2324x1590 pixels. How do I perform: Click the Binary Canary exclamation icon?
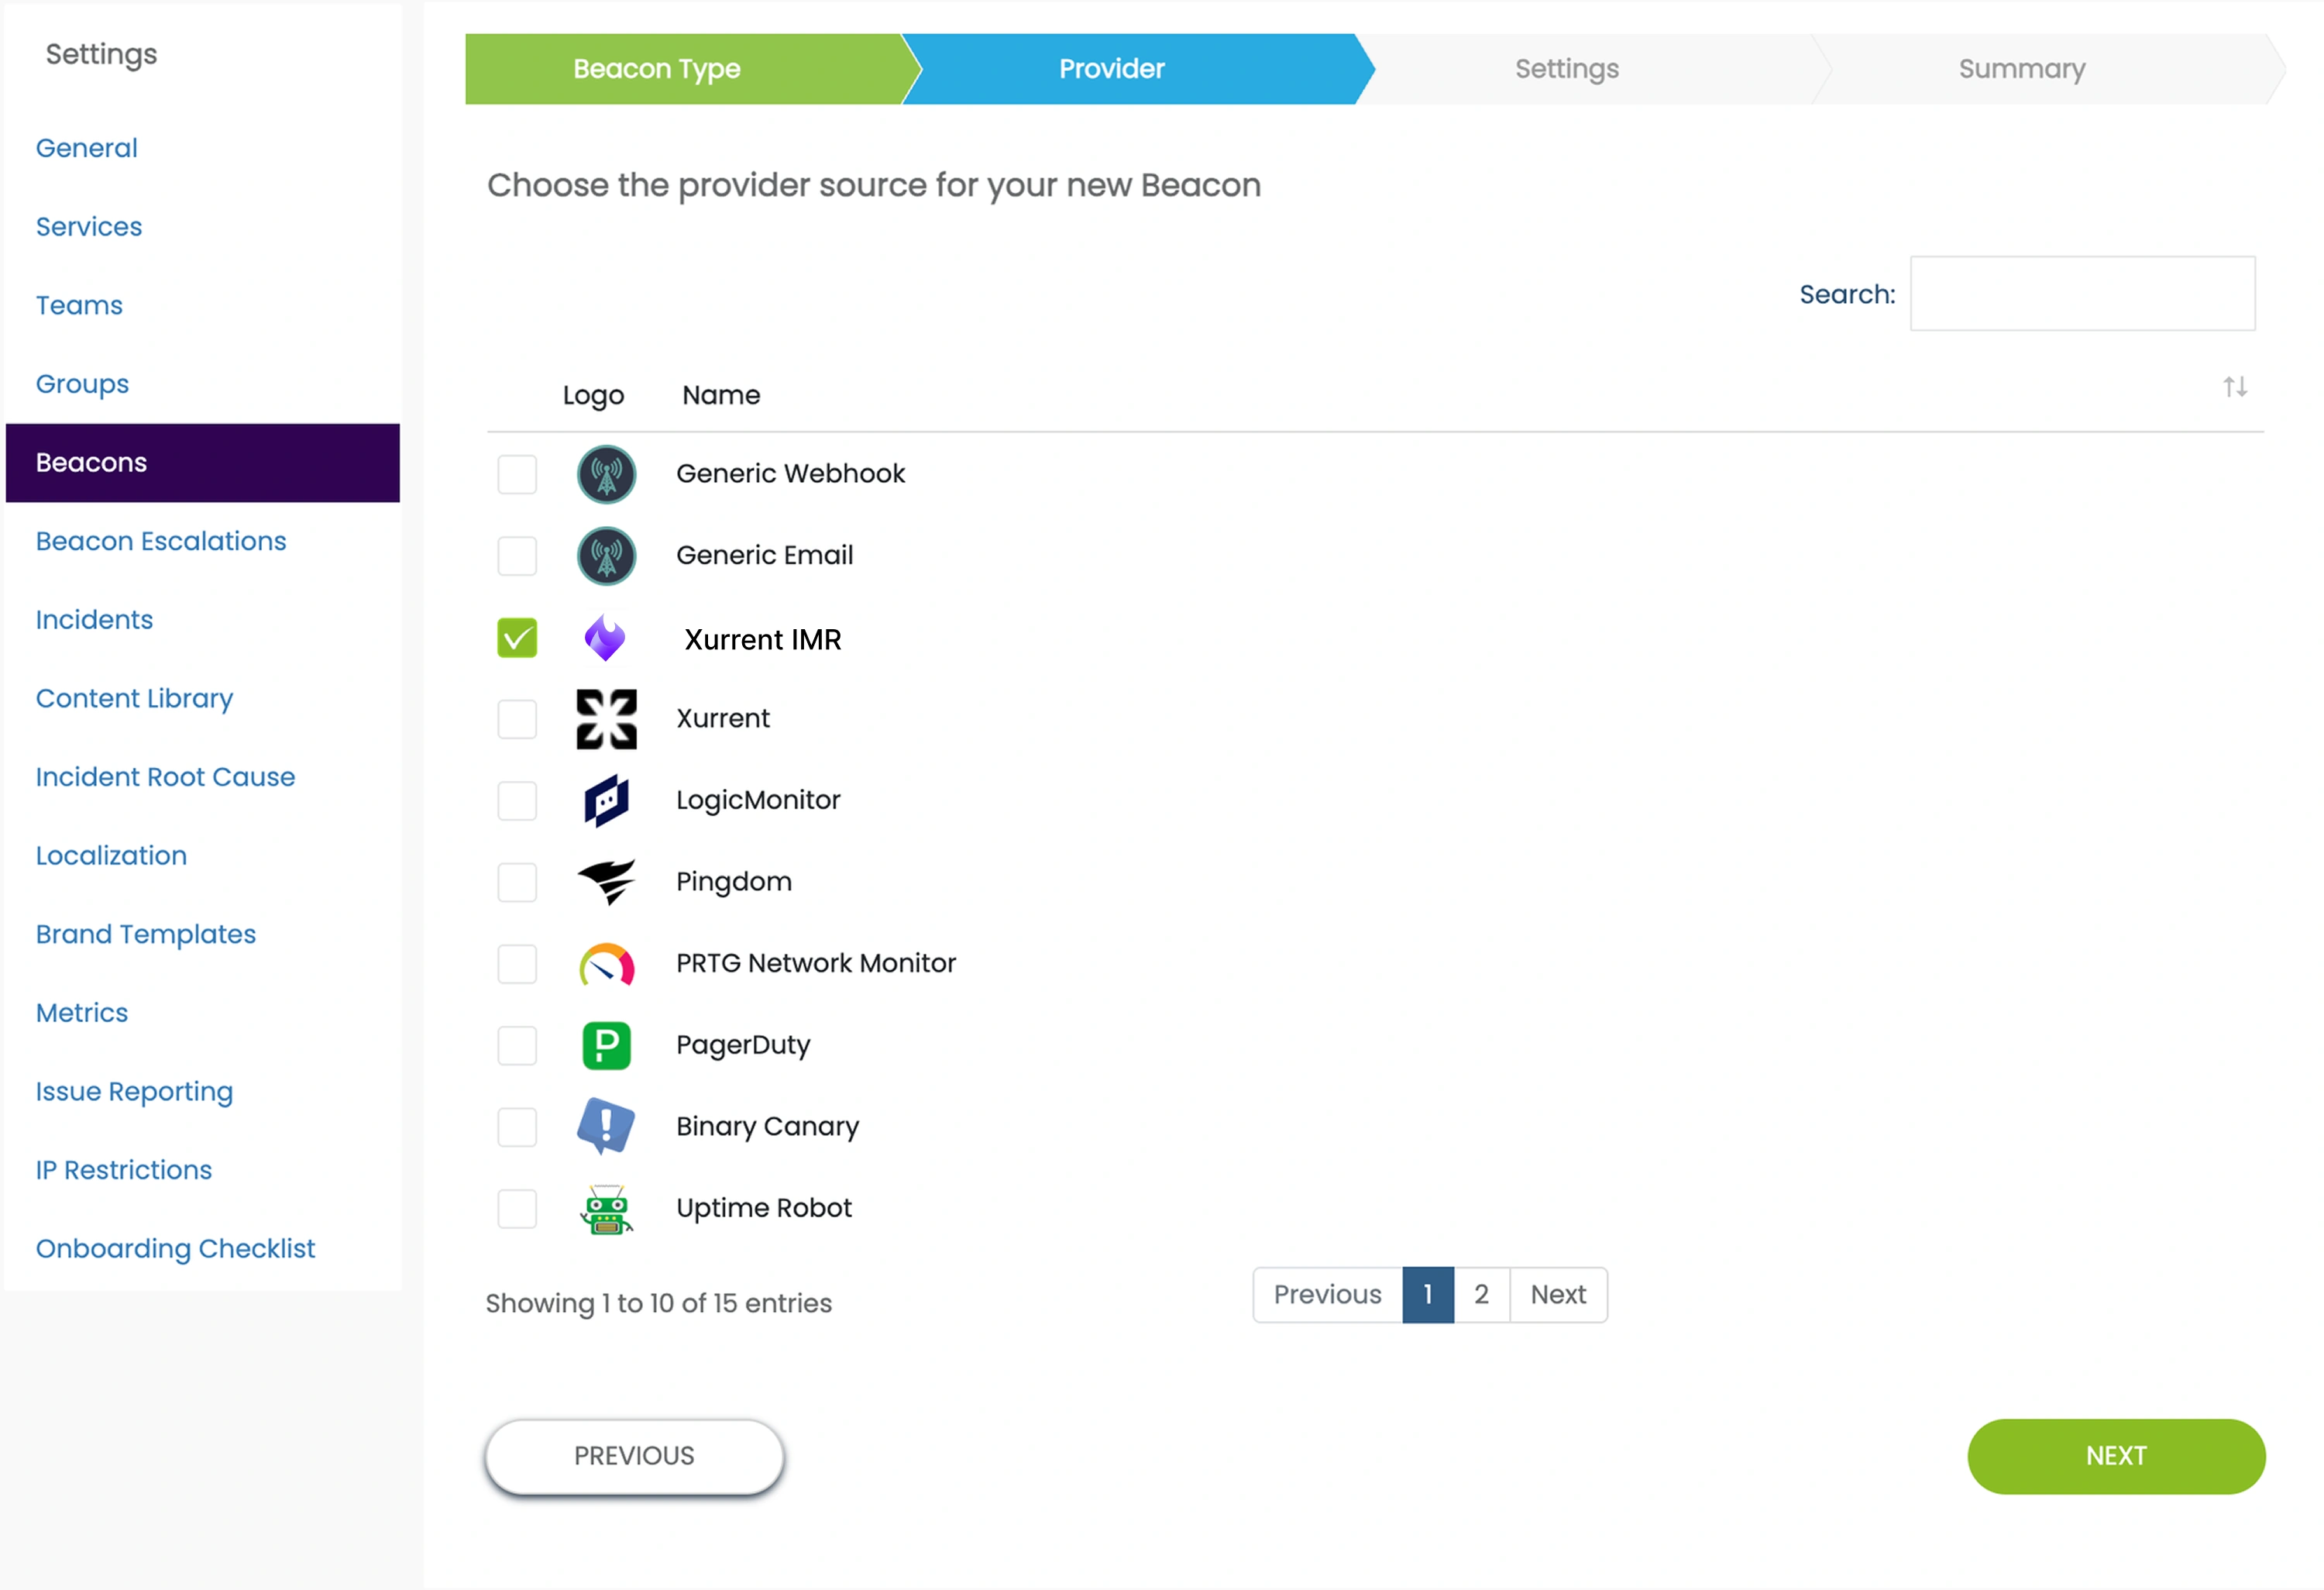point(606,1127)
